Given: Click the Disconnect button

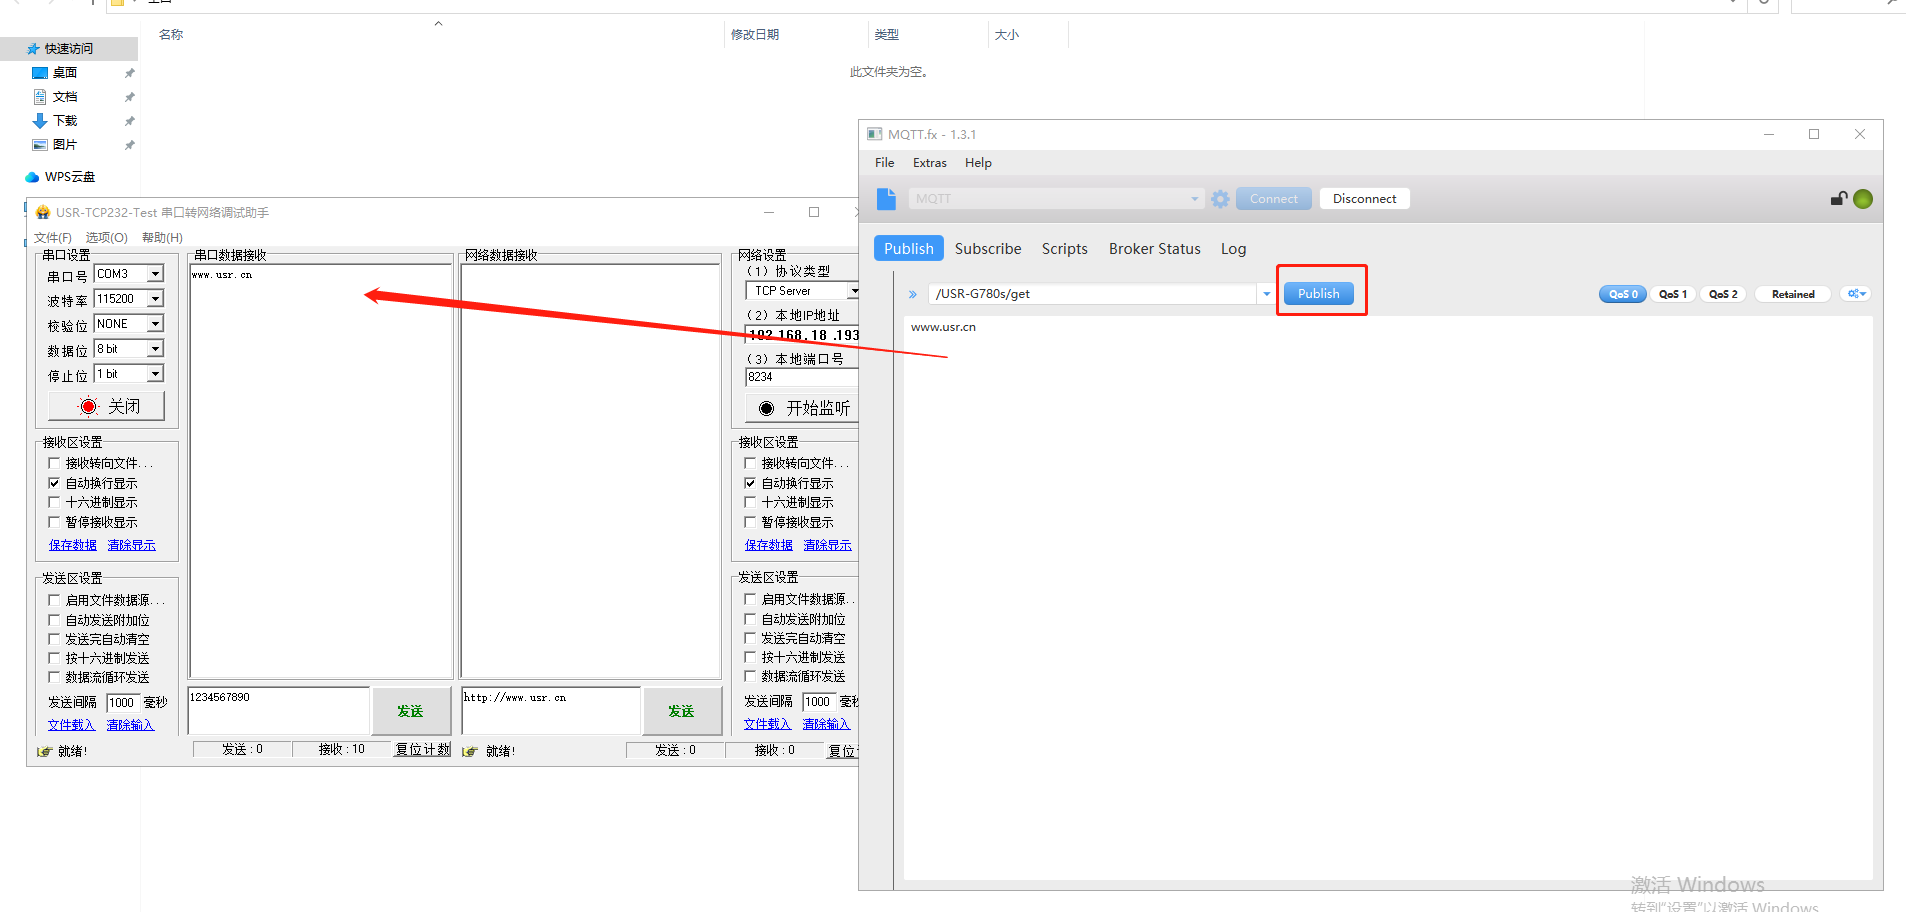Looking at the screenshot, I should 1364,199.
